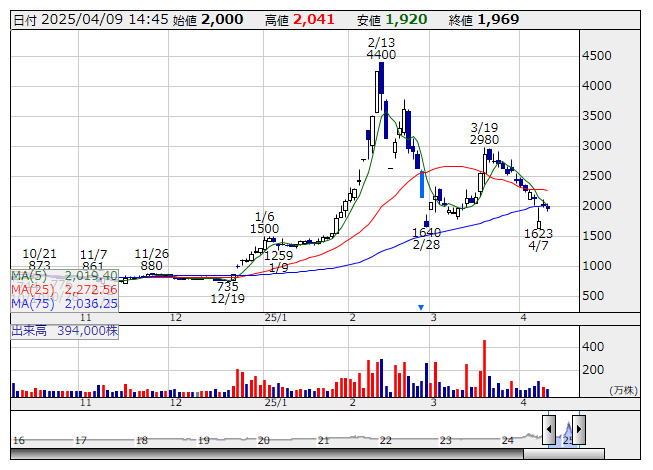
Task: Click the 3/19 2980 high label
Action: (x=484, y=133)
